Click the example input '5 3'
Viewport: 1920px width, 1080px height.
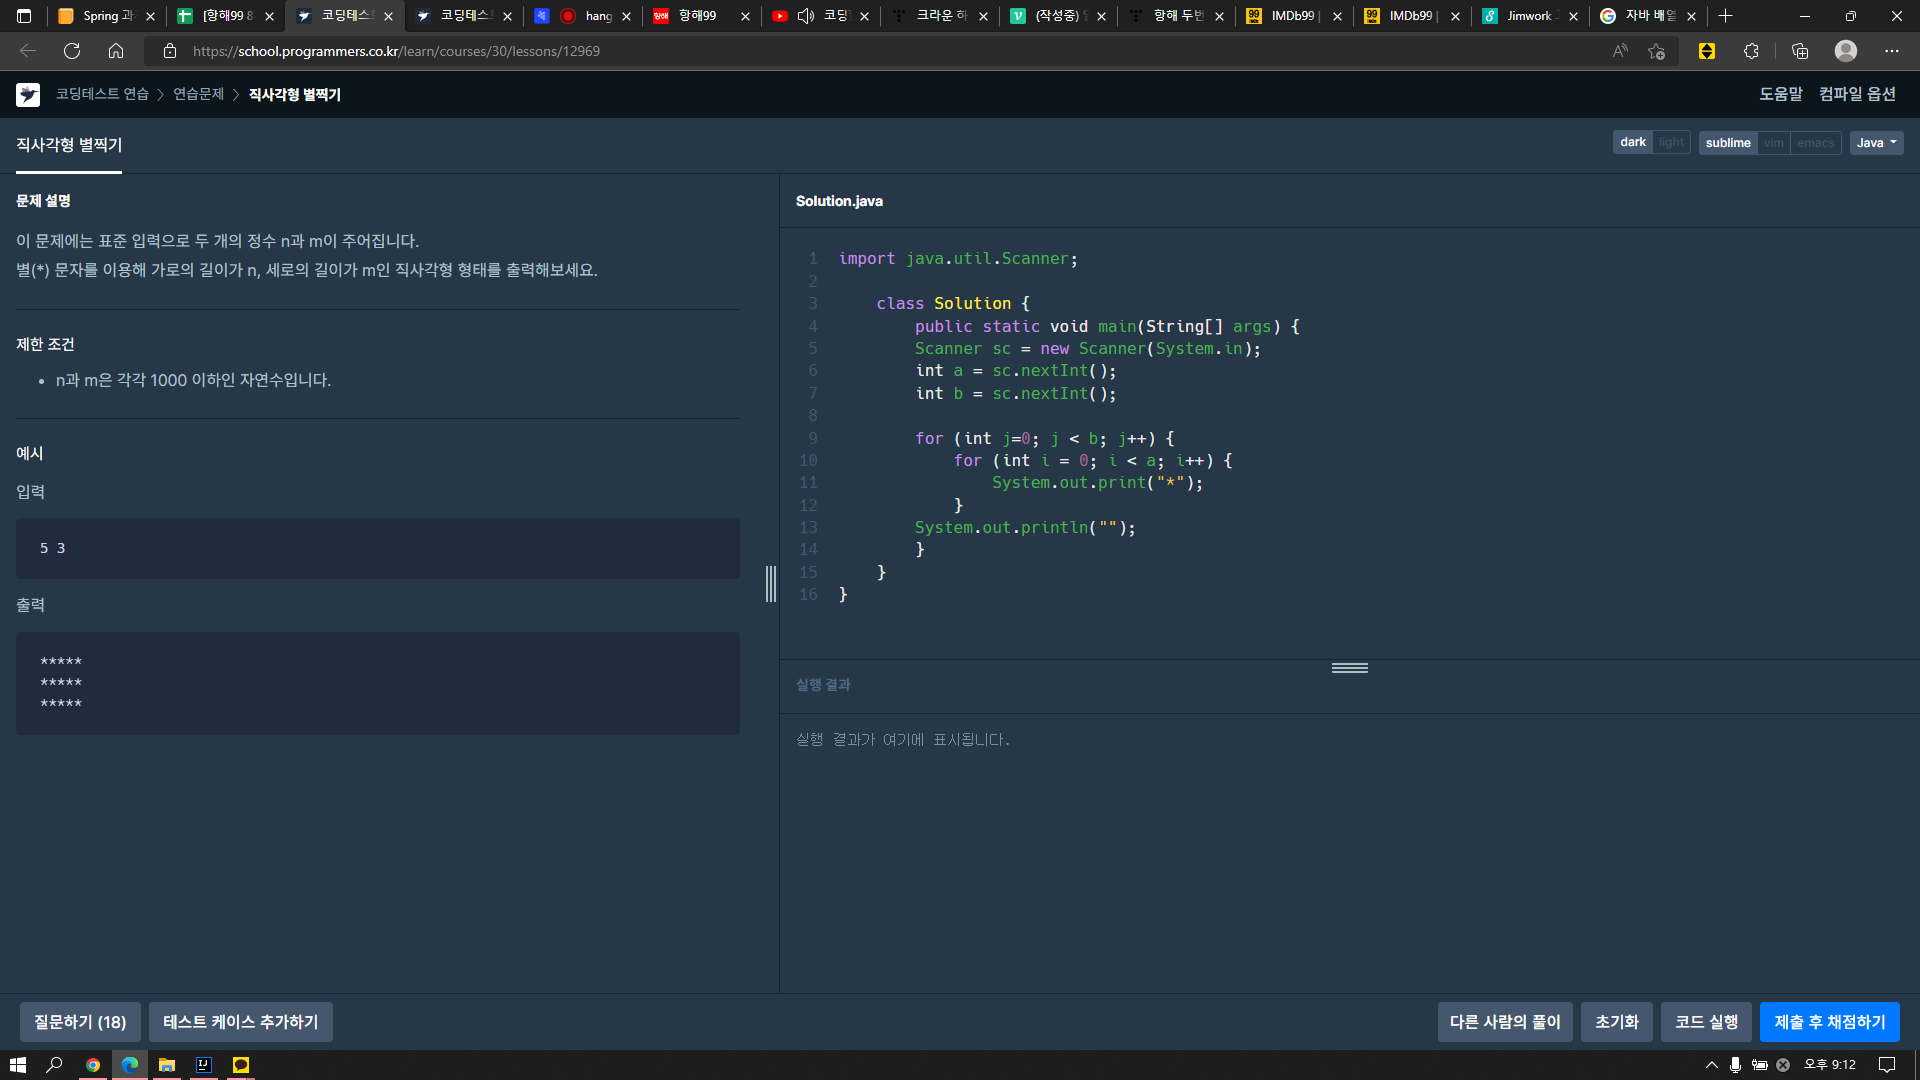(x=53, y=548)
